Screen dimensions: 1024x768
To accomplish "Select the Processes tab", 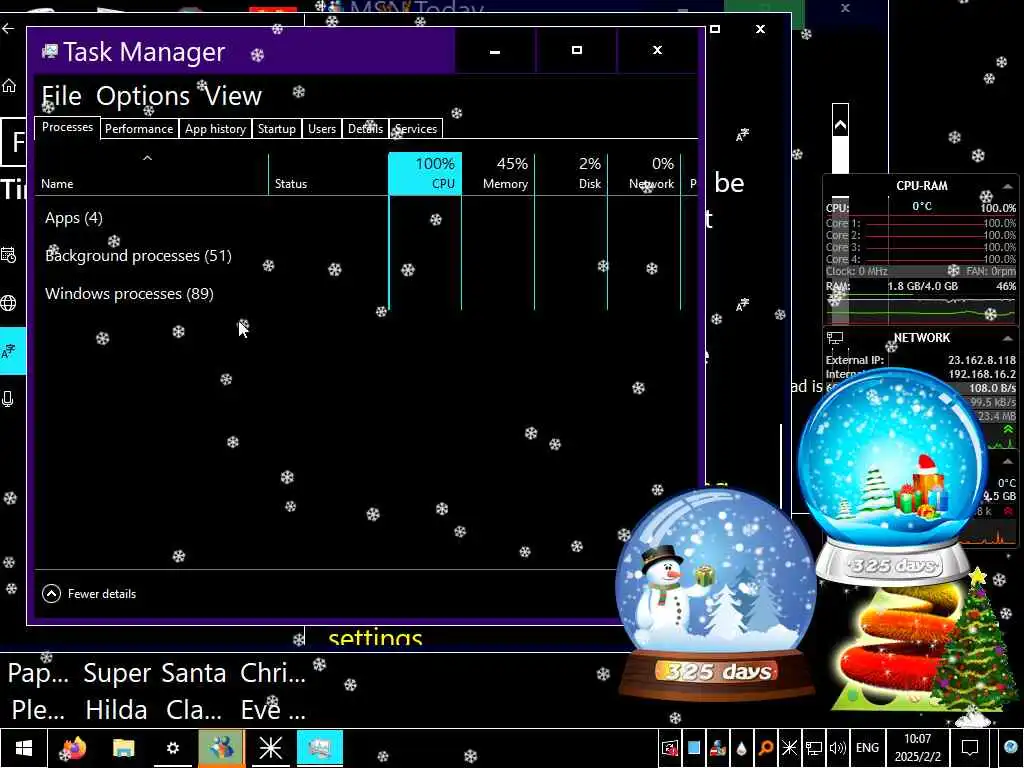I will click(67, 127).
